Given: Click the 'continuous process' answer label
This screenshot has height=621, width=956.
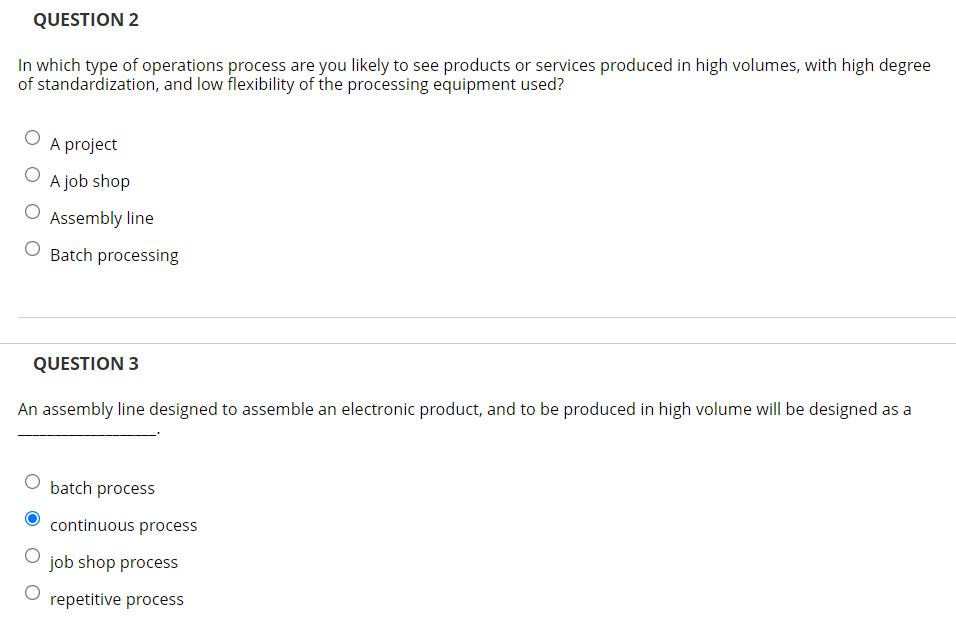Looking at the screenshot, I should tap(123, 524).
